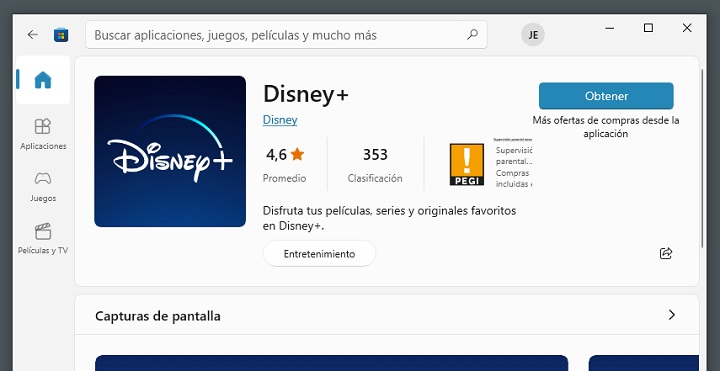
Task: Click the Obtener button
Action: pos(606,96)
